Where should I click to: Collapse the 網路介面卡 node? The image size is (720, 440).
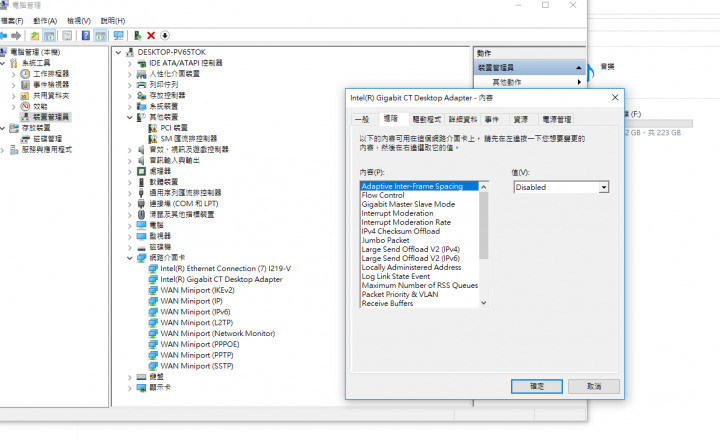point(129,258)
